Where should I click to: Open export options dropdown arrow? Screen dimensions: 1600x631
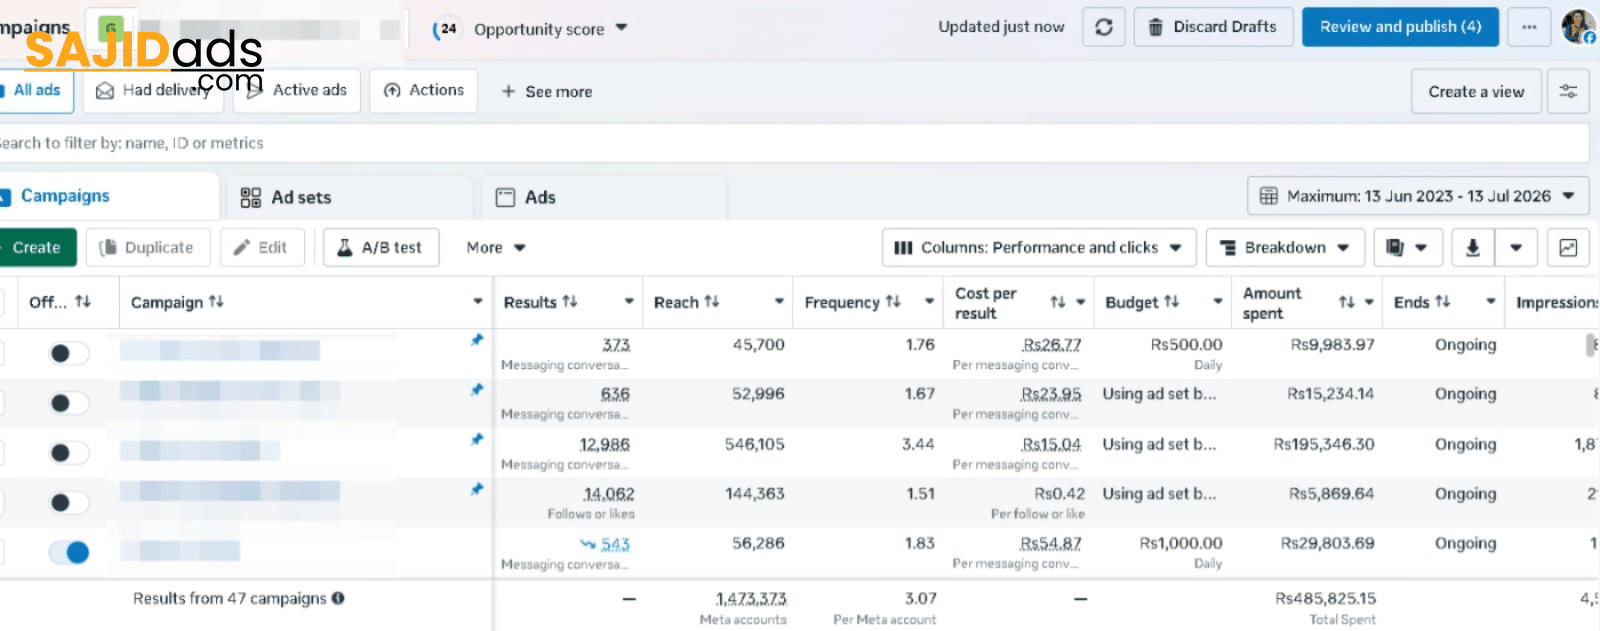pos(1516,248)
